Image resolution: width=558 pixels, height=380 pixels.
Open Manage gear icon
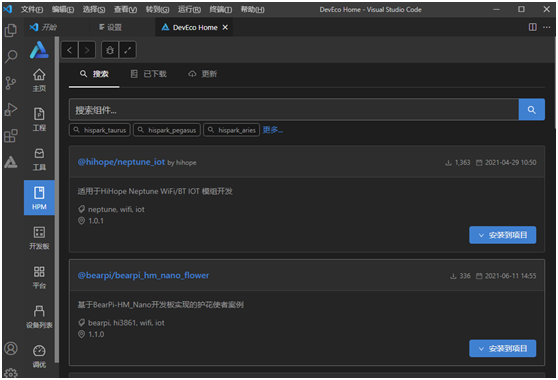click(x=11, y=373)
